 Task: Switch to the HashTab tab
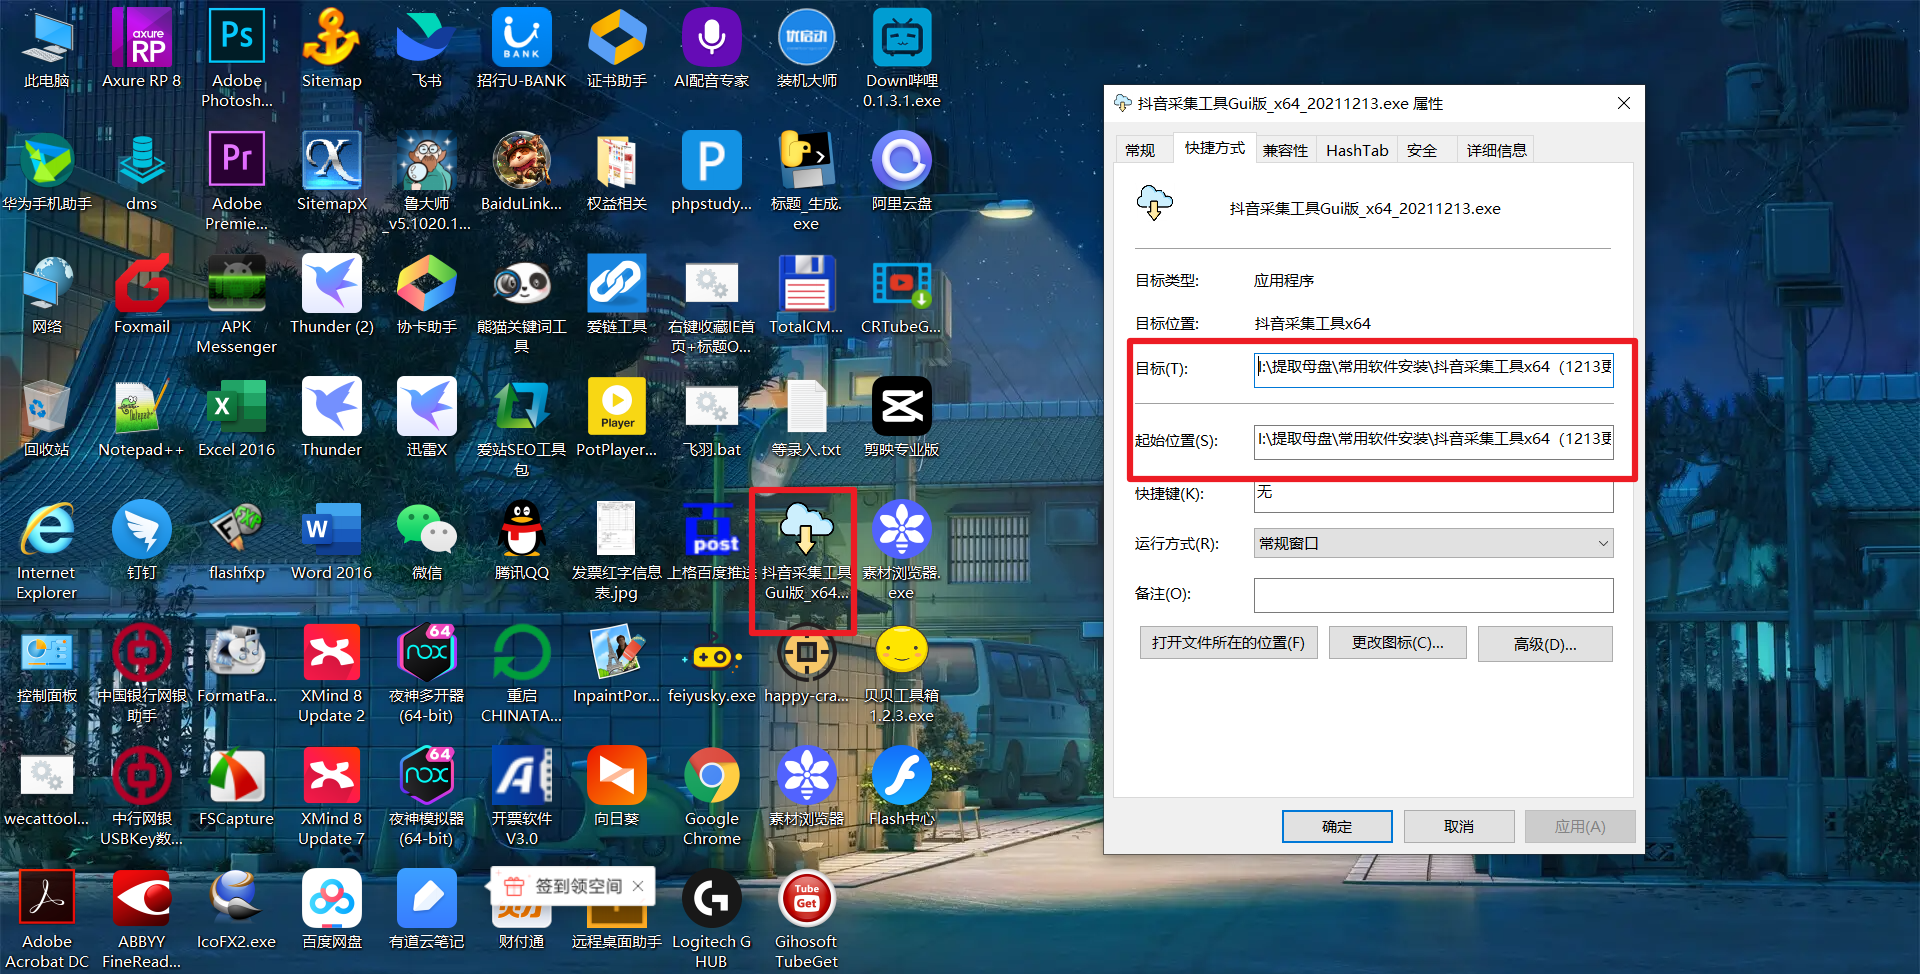click(1357, 149)
